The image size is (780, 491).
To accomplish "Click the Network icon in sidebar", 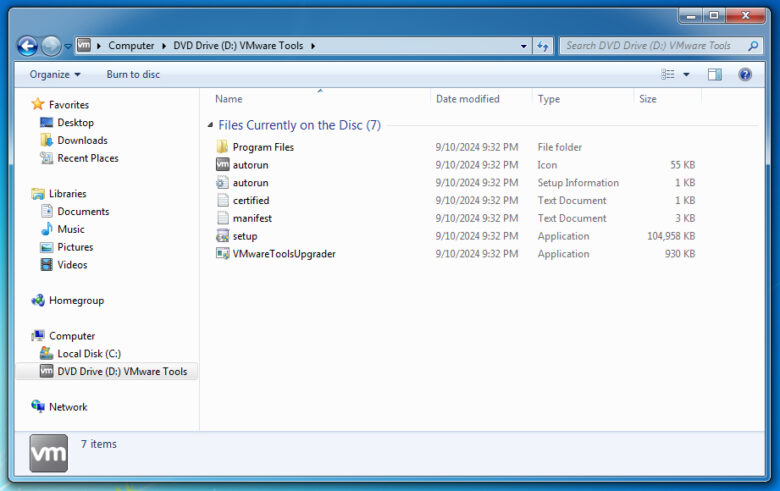I will coord(38,406).
